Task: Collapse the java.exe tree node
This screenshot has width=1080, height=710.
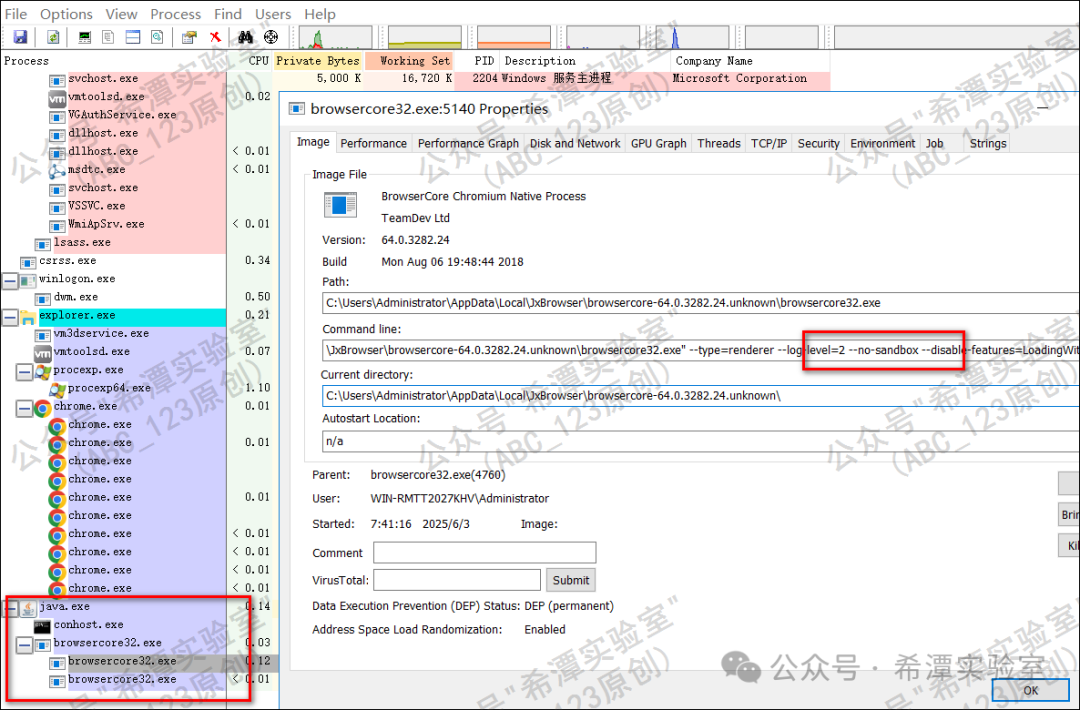Action: pyautogui.click(x=10, y=607)
